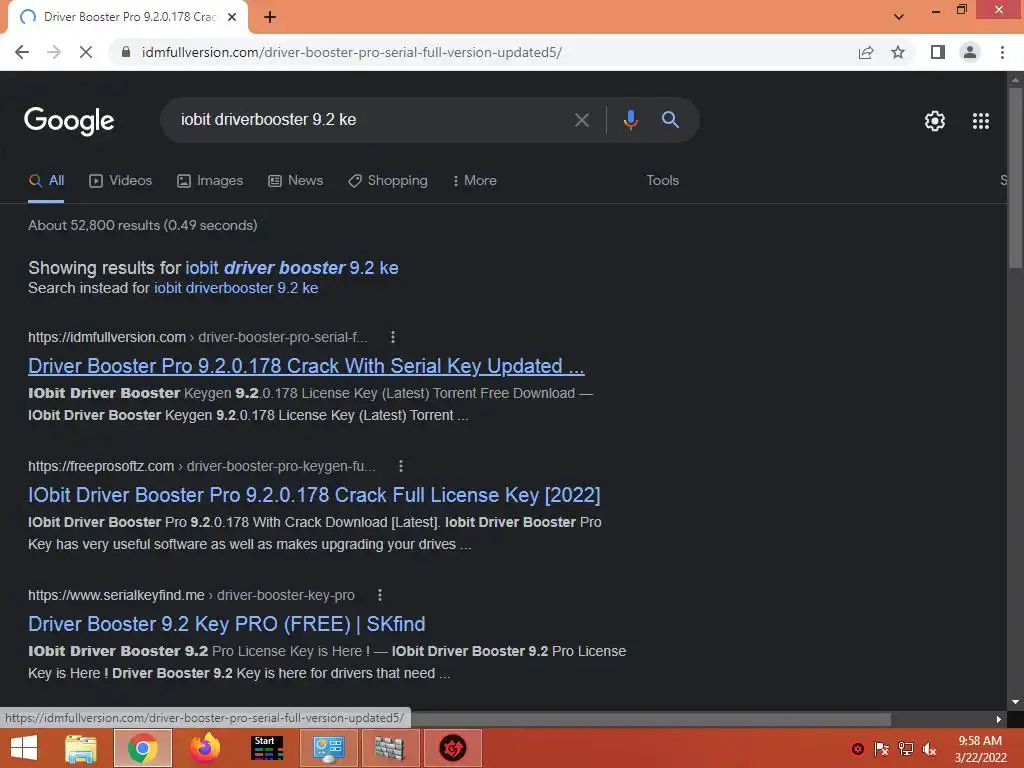Click the scroll down arrow
Image resolution: width=1024 pixels, height=768 pixels.
[1015, 702]
